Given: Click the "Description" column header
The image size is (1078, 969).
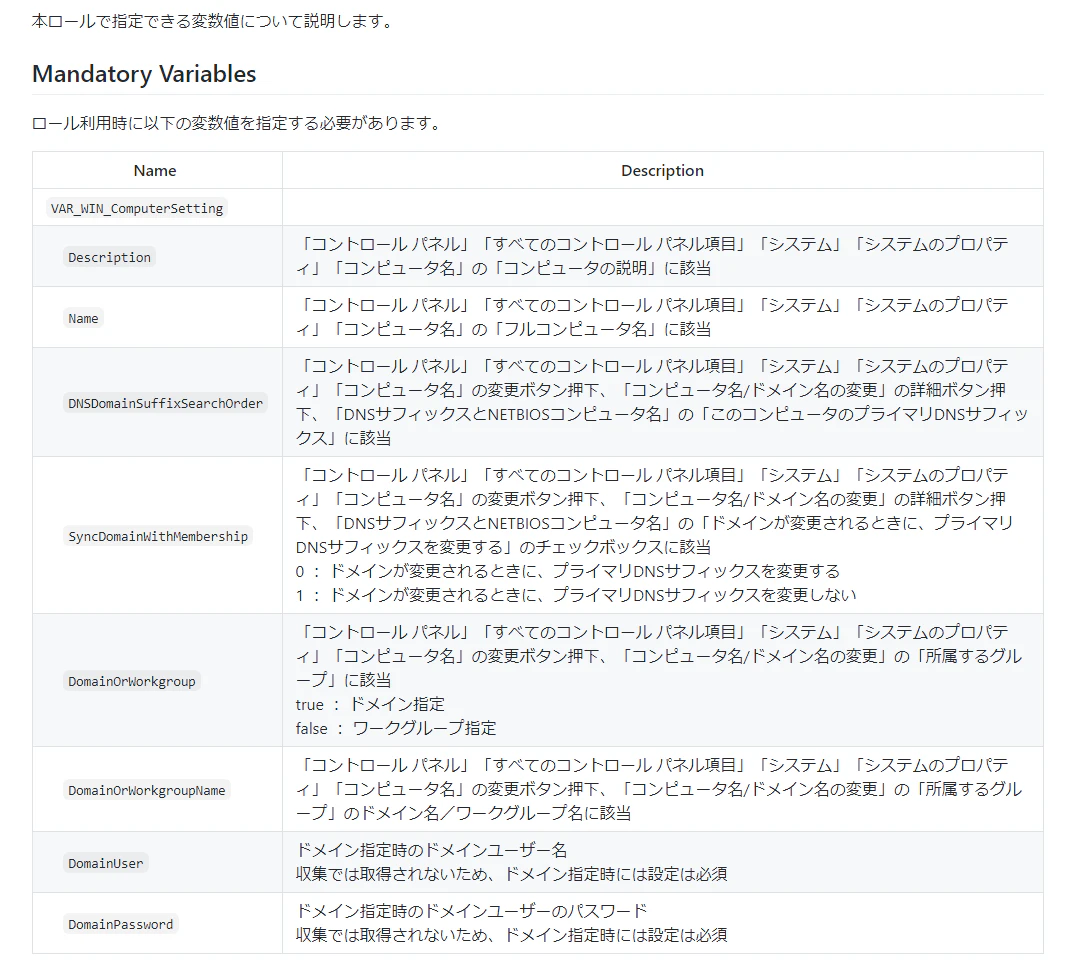Looking at the screenshot, I should (662, 171).
